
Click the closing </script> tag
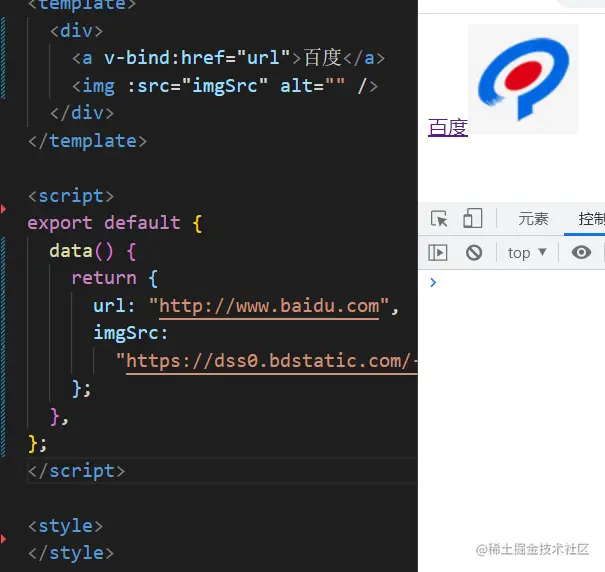tap(76, 471)
